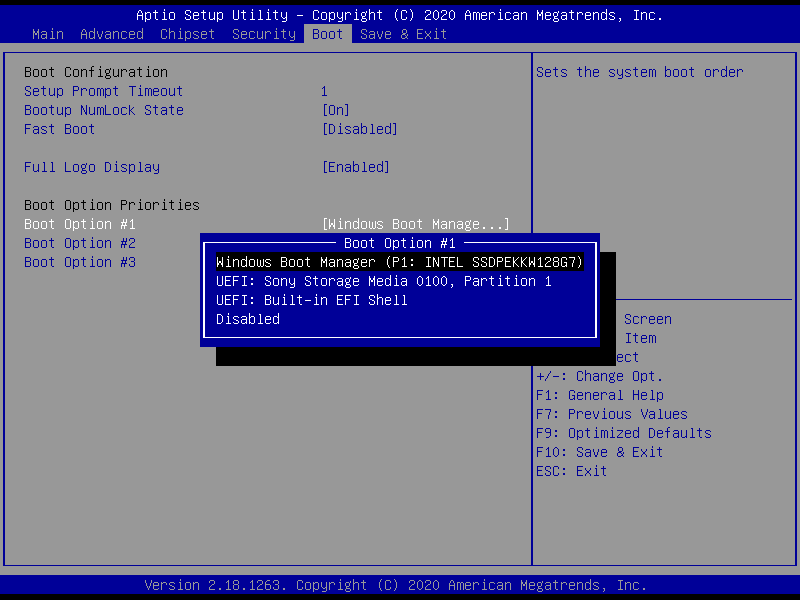This screenshot has width=800, height=600.
Task: Click the 'F10: Save & Exit' hint
Action: [599, 453]
